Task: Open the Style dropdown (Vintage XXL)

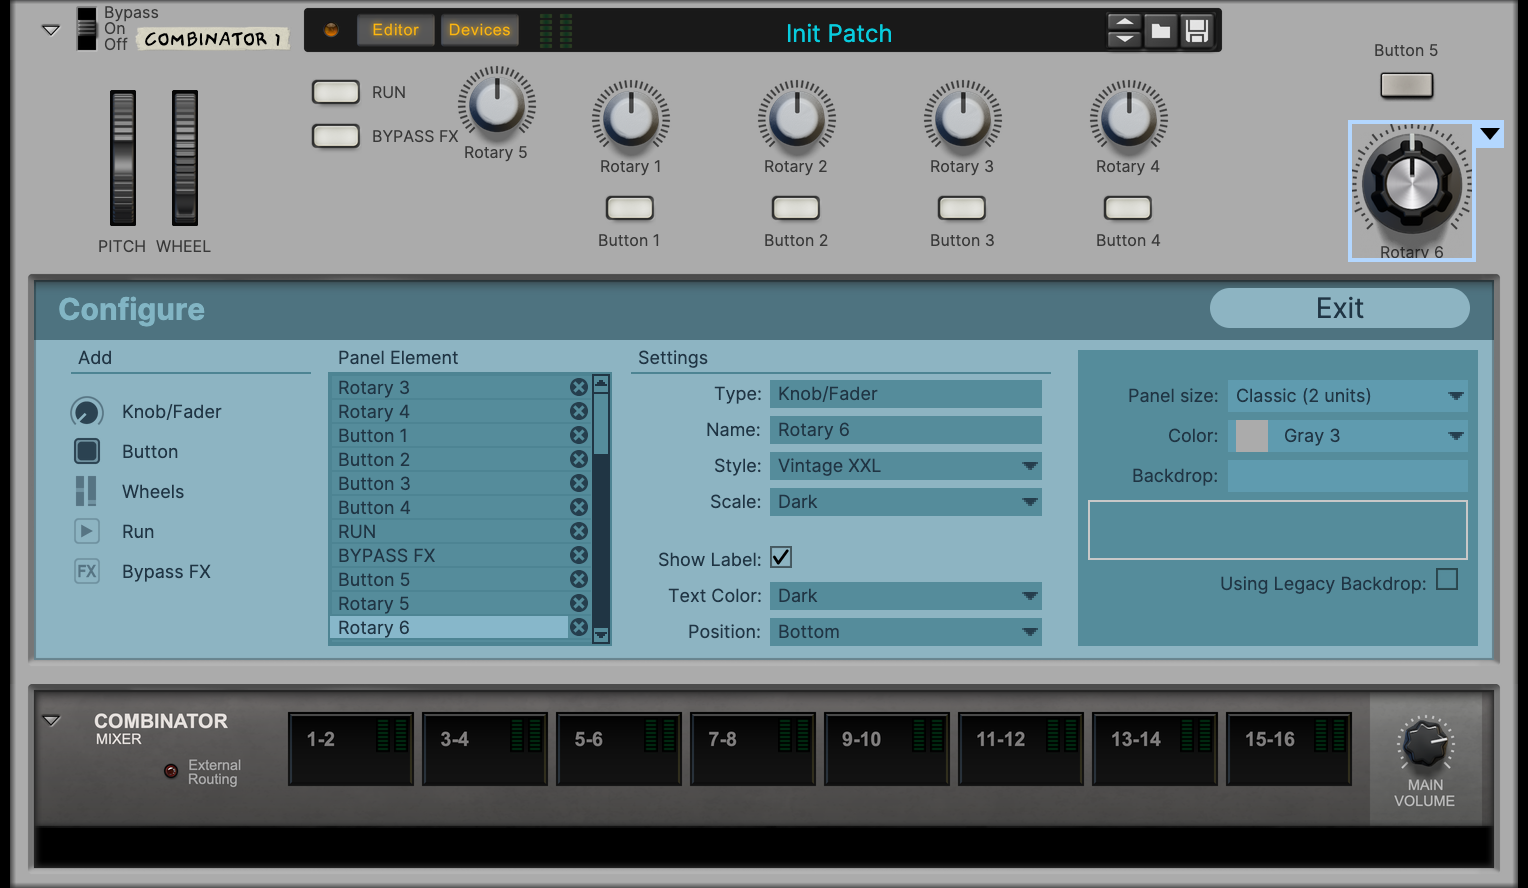Action: tap(905, 466)
